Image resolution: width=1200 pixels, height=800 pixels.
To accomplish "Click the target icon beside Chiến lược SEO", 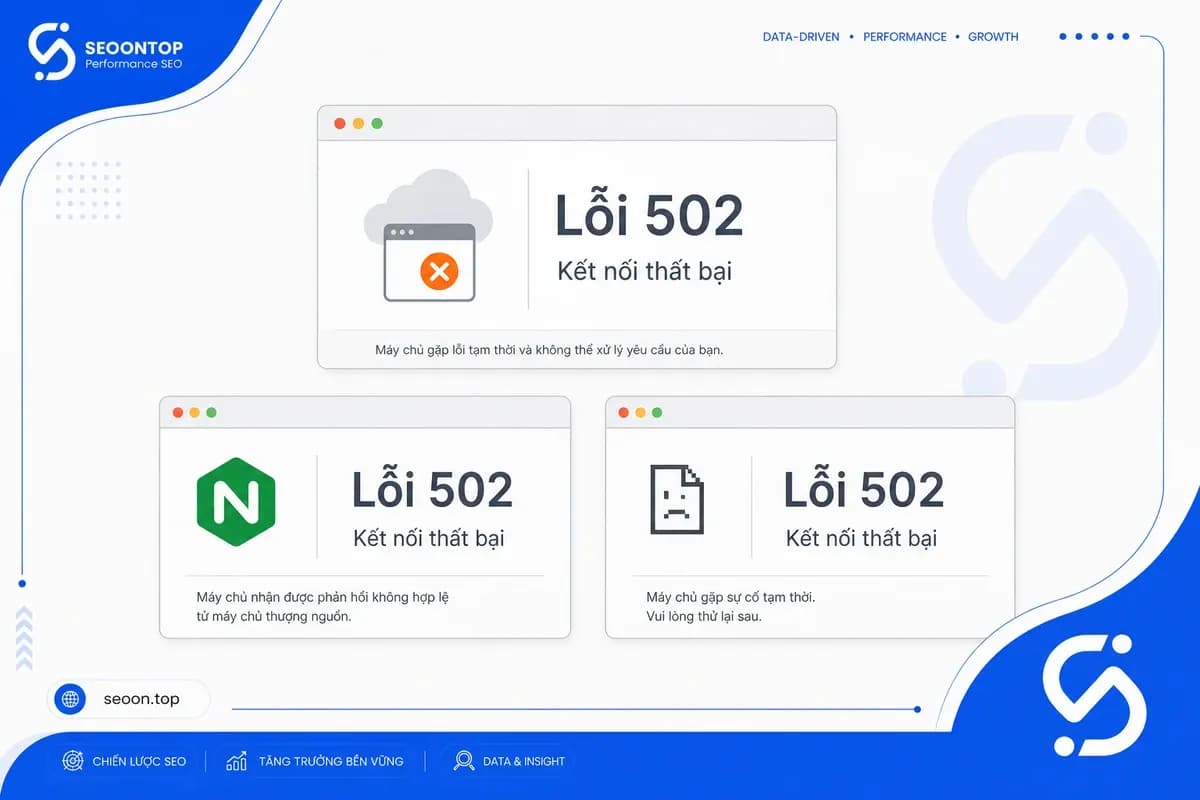I will click(72, 761).
